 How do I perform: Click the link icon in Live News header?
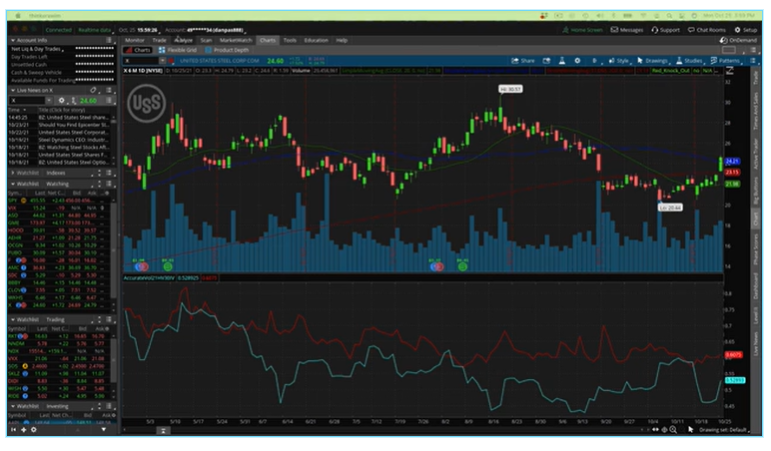click(x=93, y=90)
